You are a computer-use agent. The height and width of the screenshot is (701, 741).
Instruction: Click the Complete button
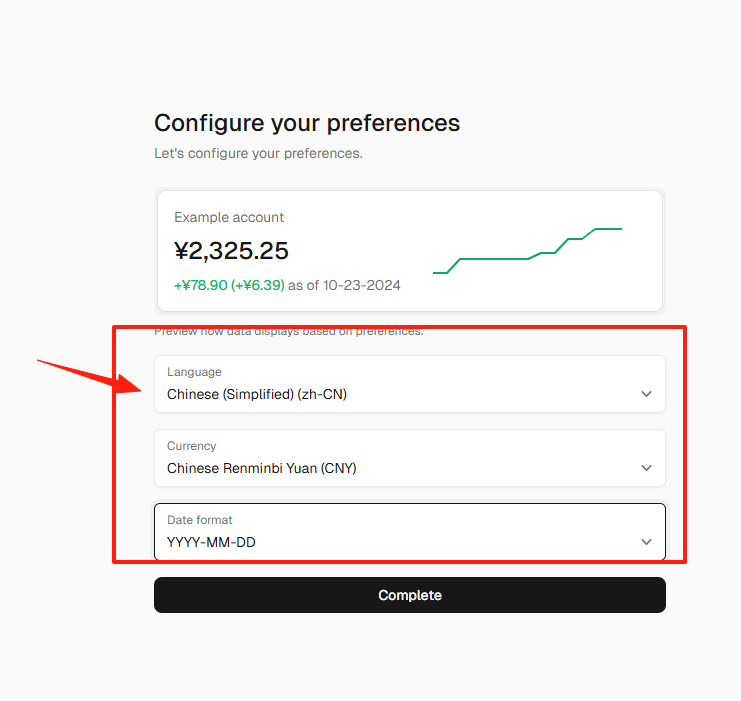[x=410, y=595]
